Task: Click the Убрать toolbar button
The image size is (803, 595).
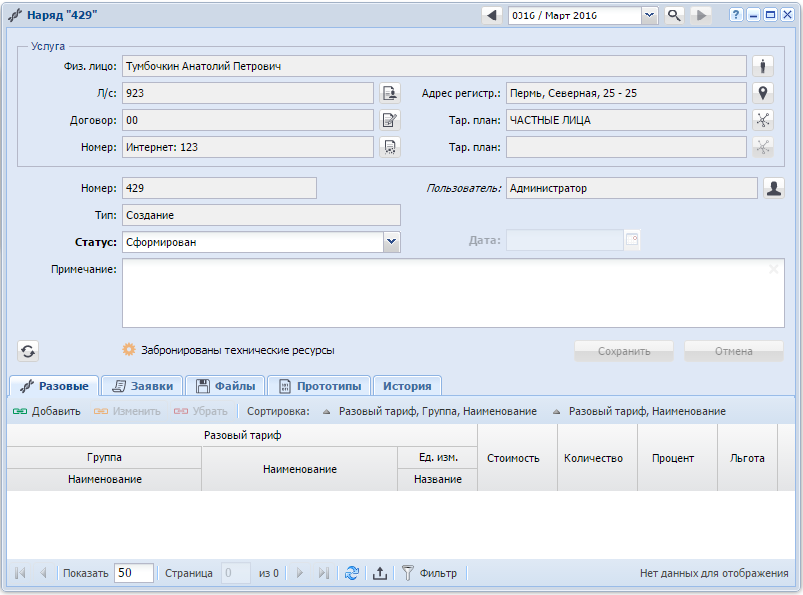Action: (x=201, y=411)
